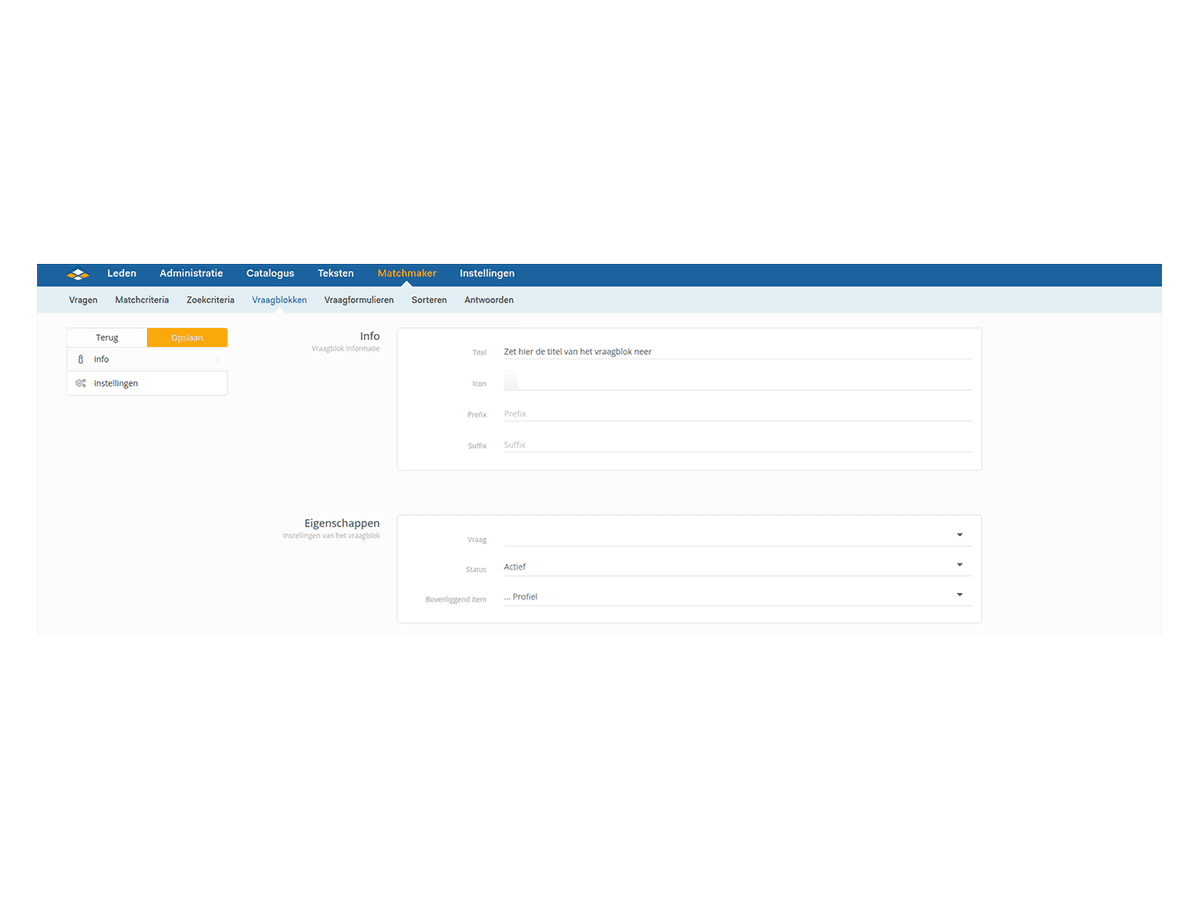Click the diamond logo in the top bar
This screenshot has height=900, width=1200.
coord(78,274)
